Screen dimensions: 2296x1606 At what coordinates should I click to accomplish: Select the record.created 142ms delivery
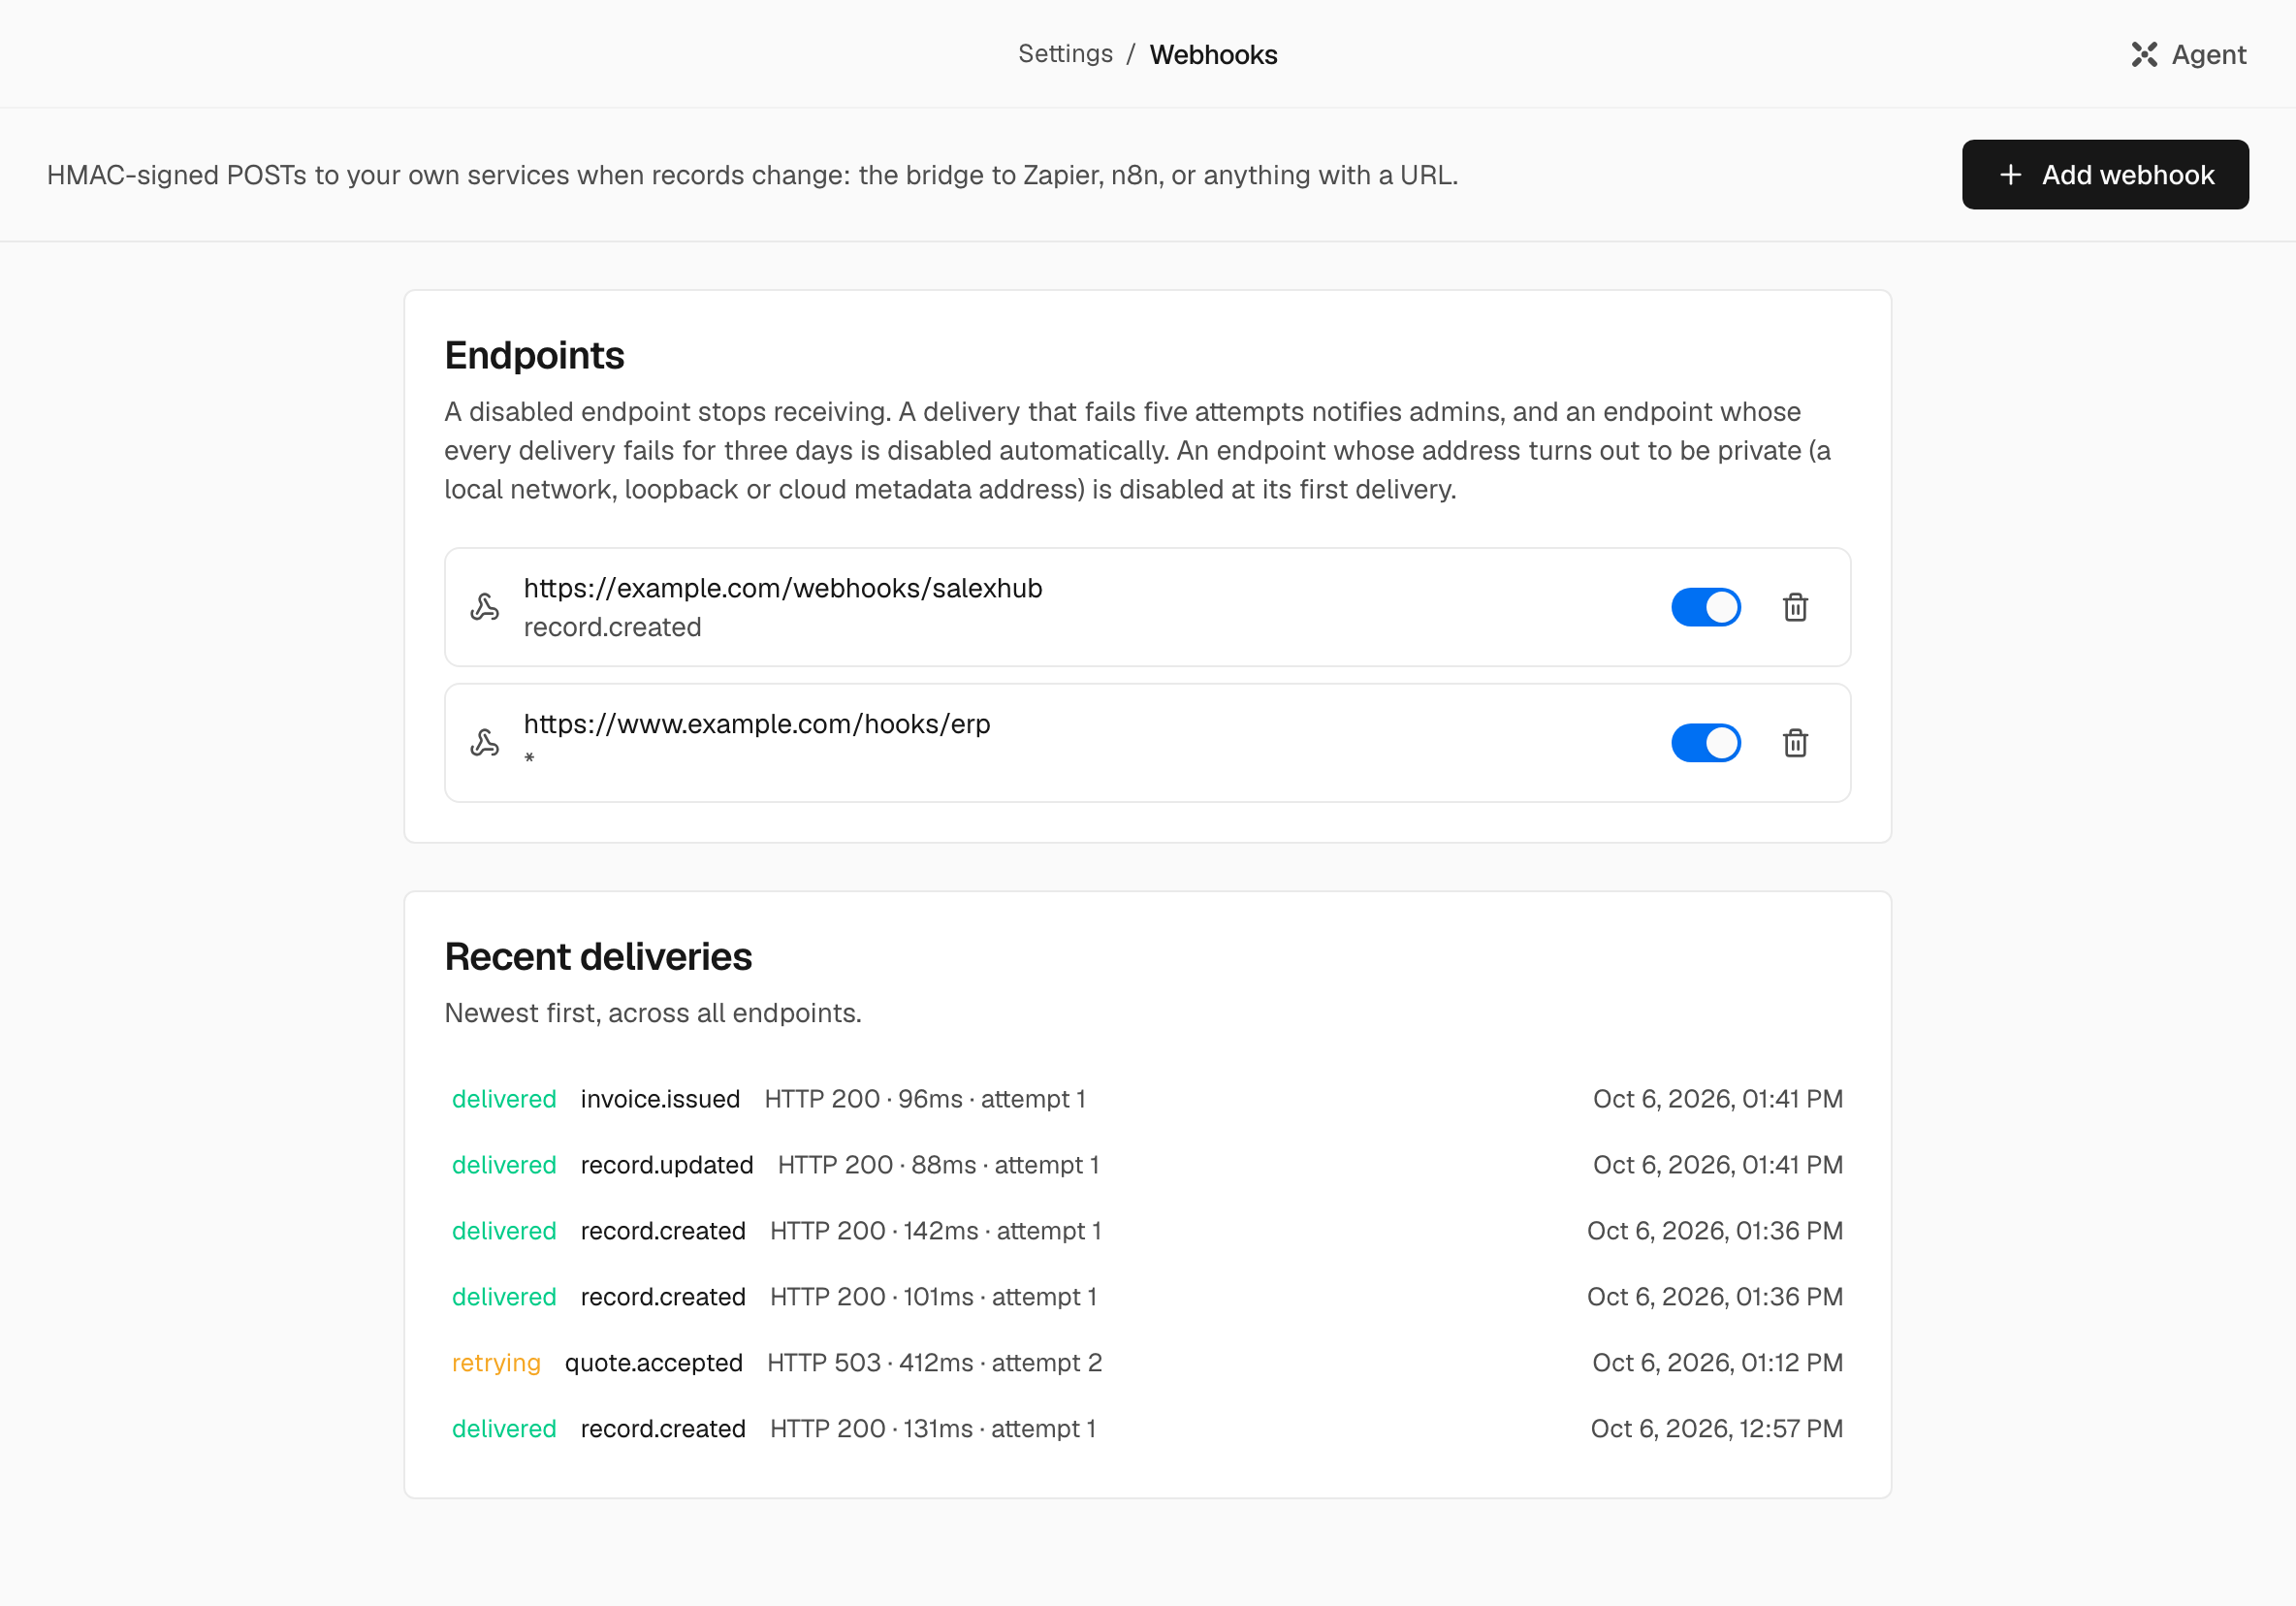1147,1231
